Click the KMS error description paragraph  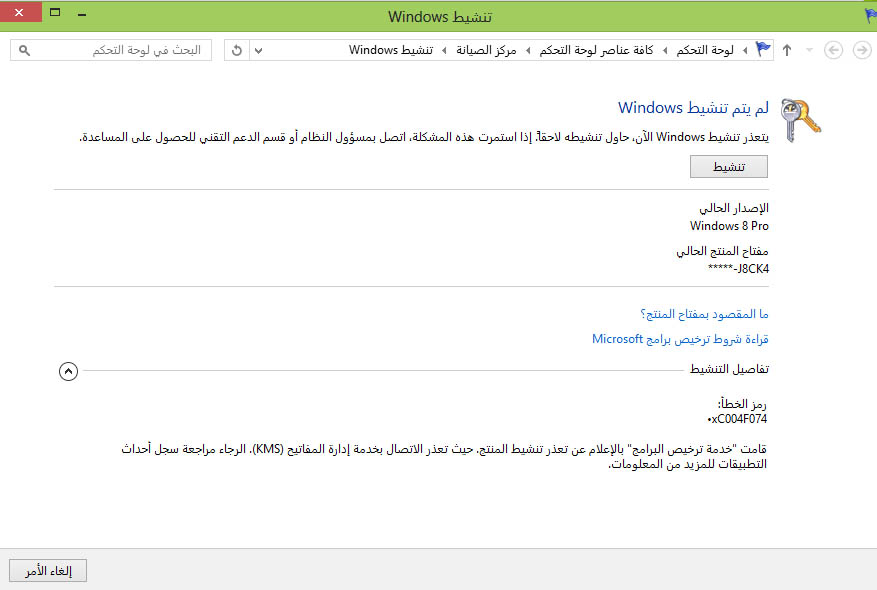point(444,456)
